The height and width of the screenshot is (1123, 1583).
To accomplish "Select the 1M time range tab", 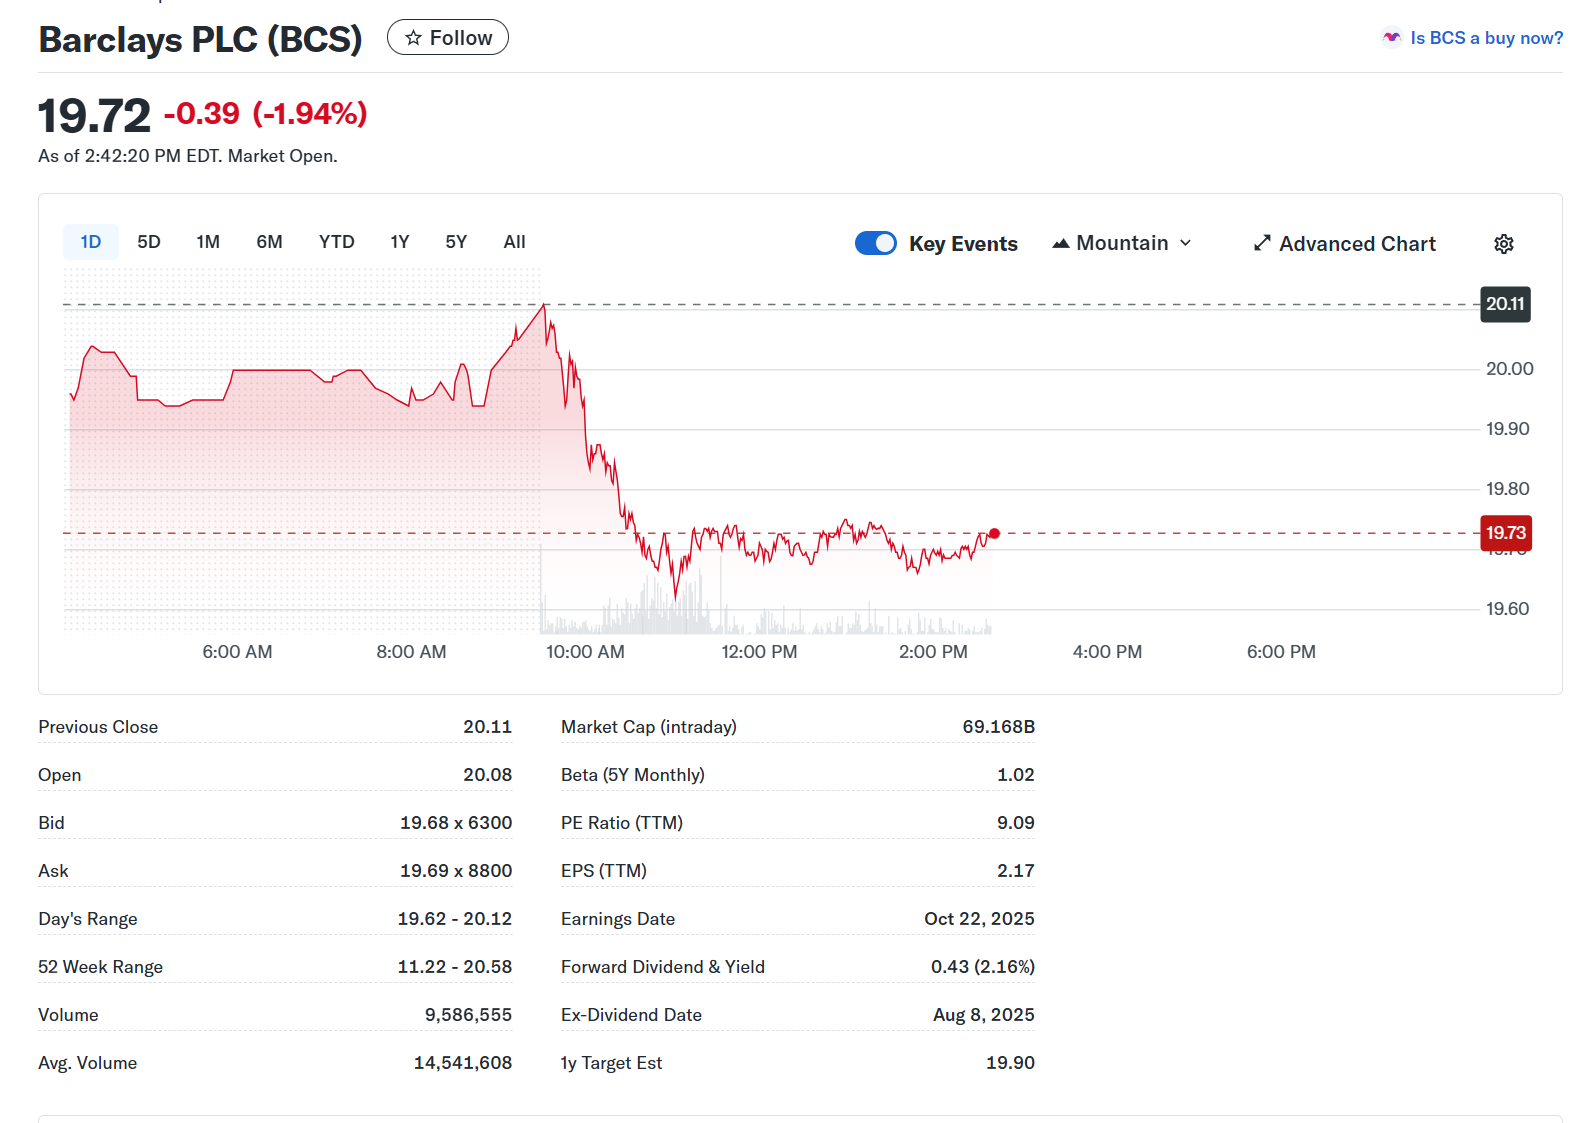I will click(208, 242).
